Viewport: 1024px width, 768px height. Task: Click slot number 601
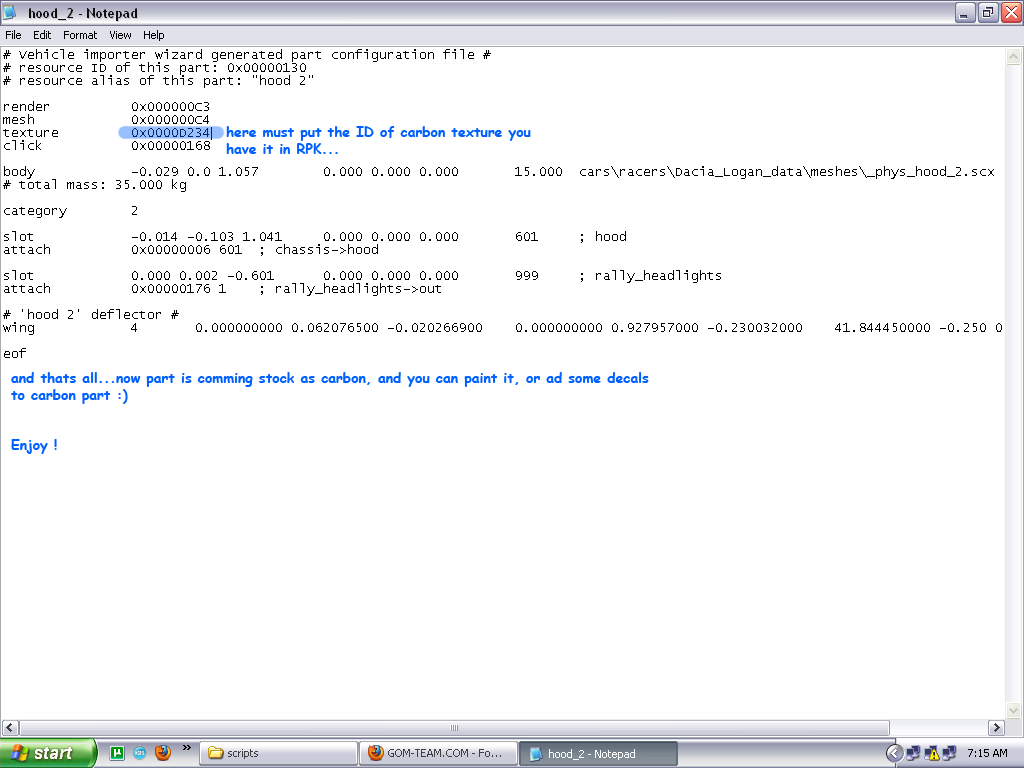click(526, 236)
